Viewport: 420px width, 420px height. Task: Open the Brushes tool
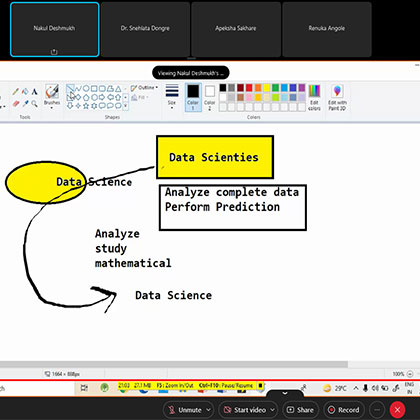[52, 97]
